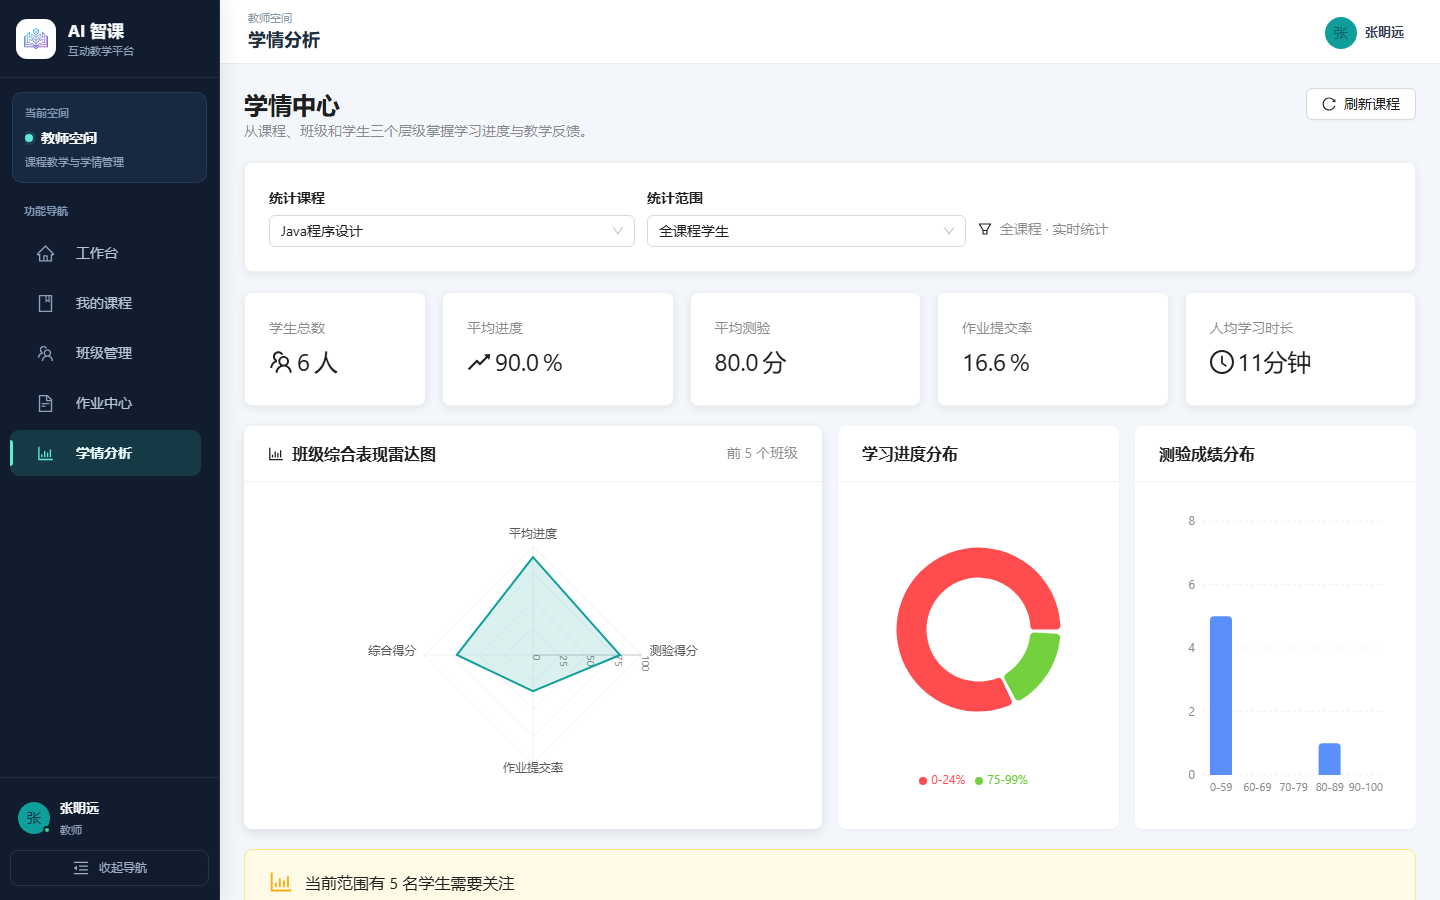Click the 当前范围有 5 名学生需要关注 banner text
Viewport: 1440px width, 900px height.
click(x=410, y=883)
